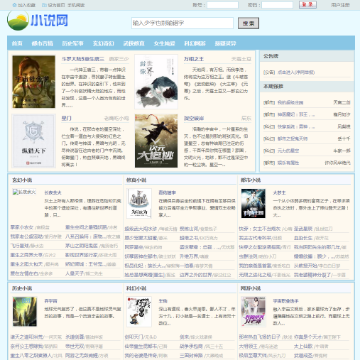Open the pink cover in 网游小说 section

253,312
